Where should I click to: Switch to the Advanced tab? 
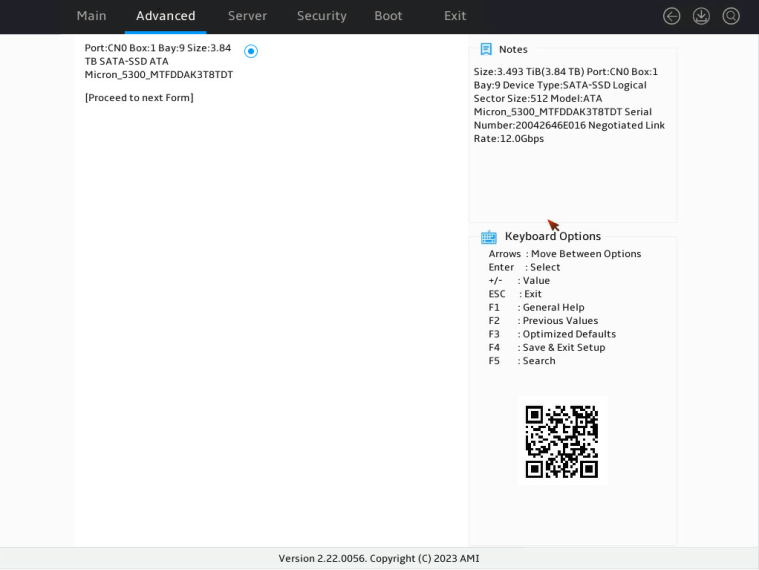[x=166, y=16]
